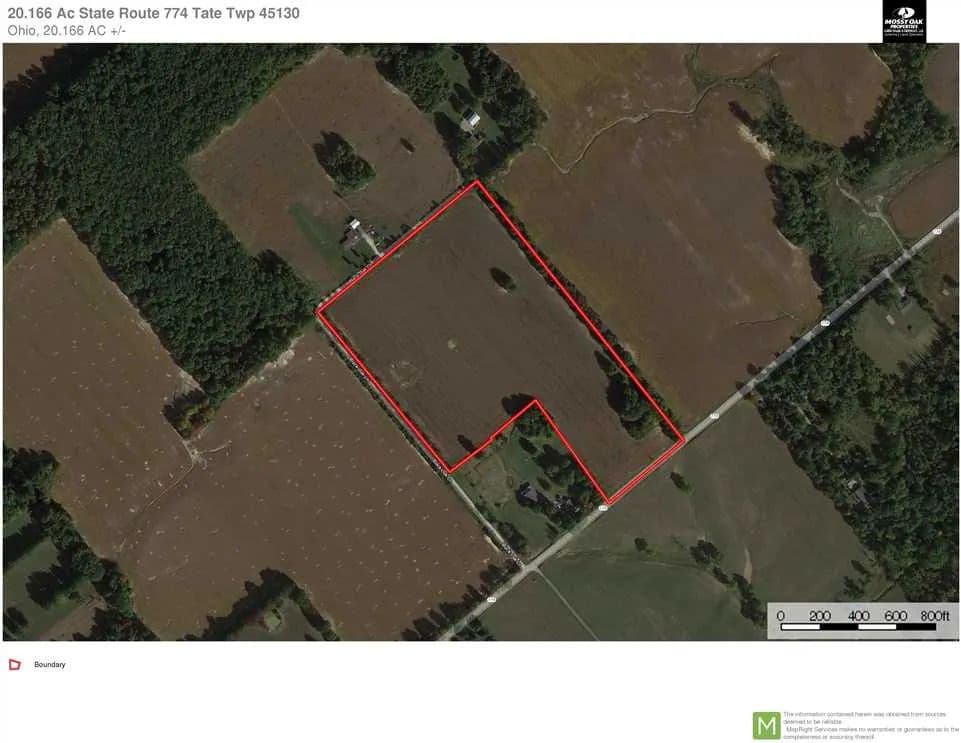Click the white-roofed house at the top of the map
The image size is (961, 743).
[471, 118]
